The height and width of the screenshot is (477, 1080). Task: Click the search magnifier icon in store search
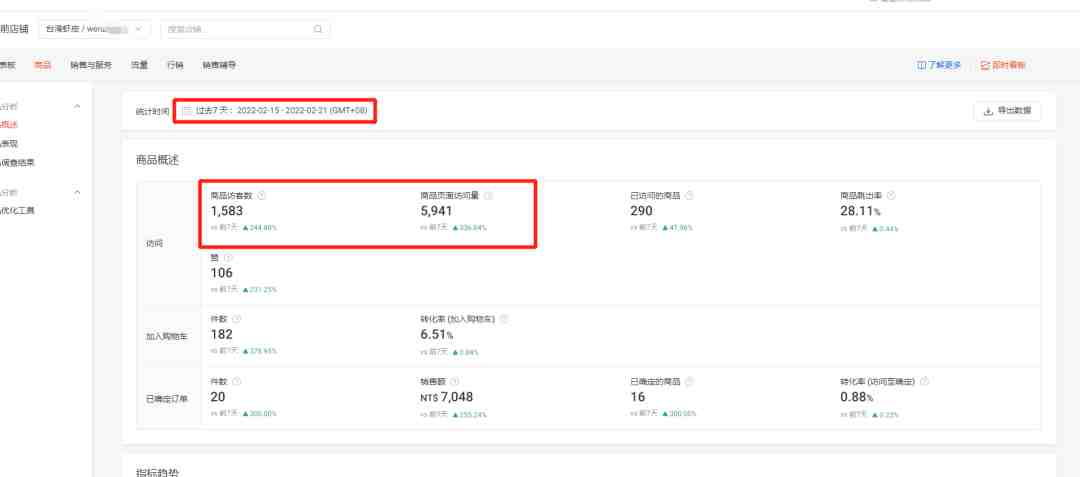pos(318,29)
